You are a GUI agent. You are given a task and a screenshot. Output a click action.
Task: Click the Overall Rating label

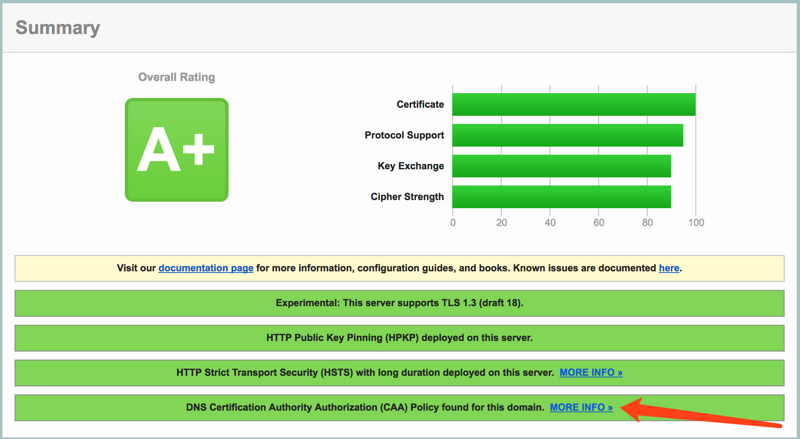[176, 77]
